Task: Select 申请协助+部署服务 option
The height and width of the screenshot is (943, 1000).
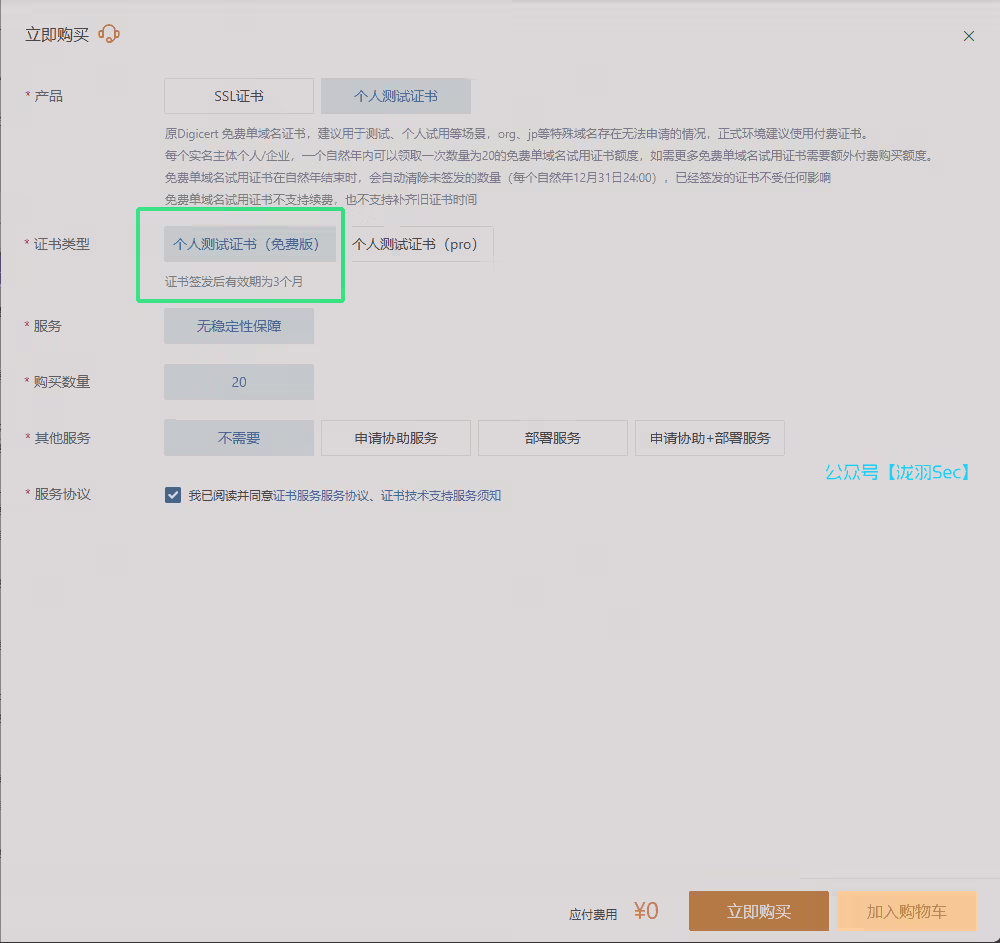Action: click(x=709, y=438)
